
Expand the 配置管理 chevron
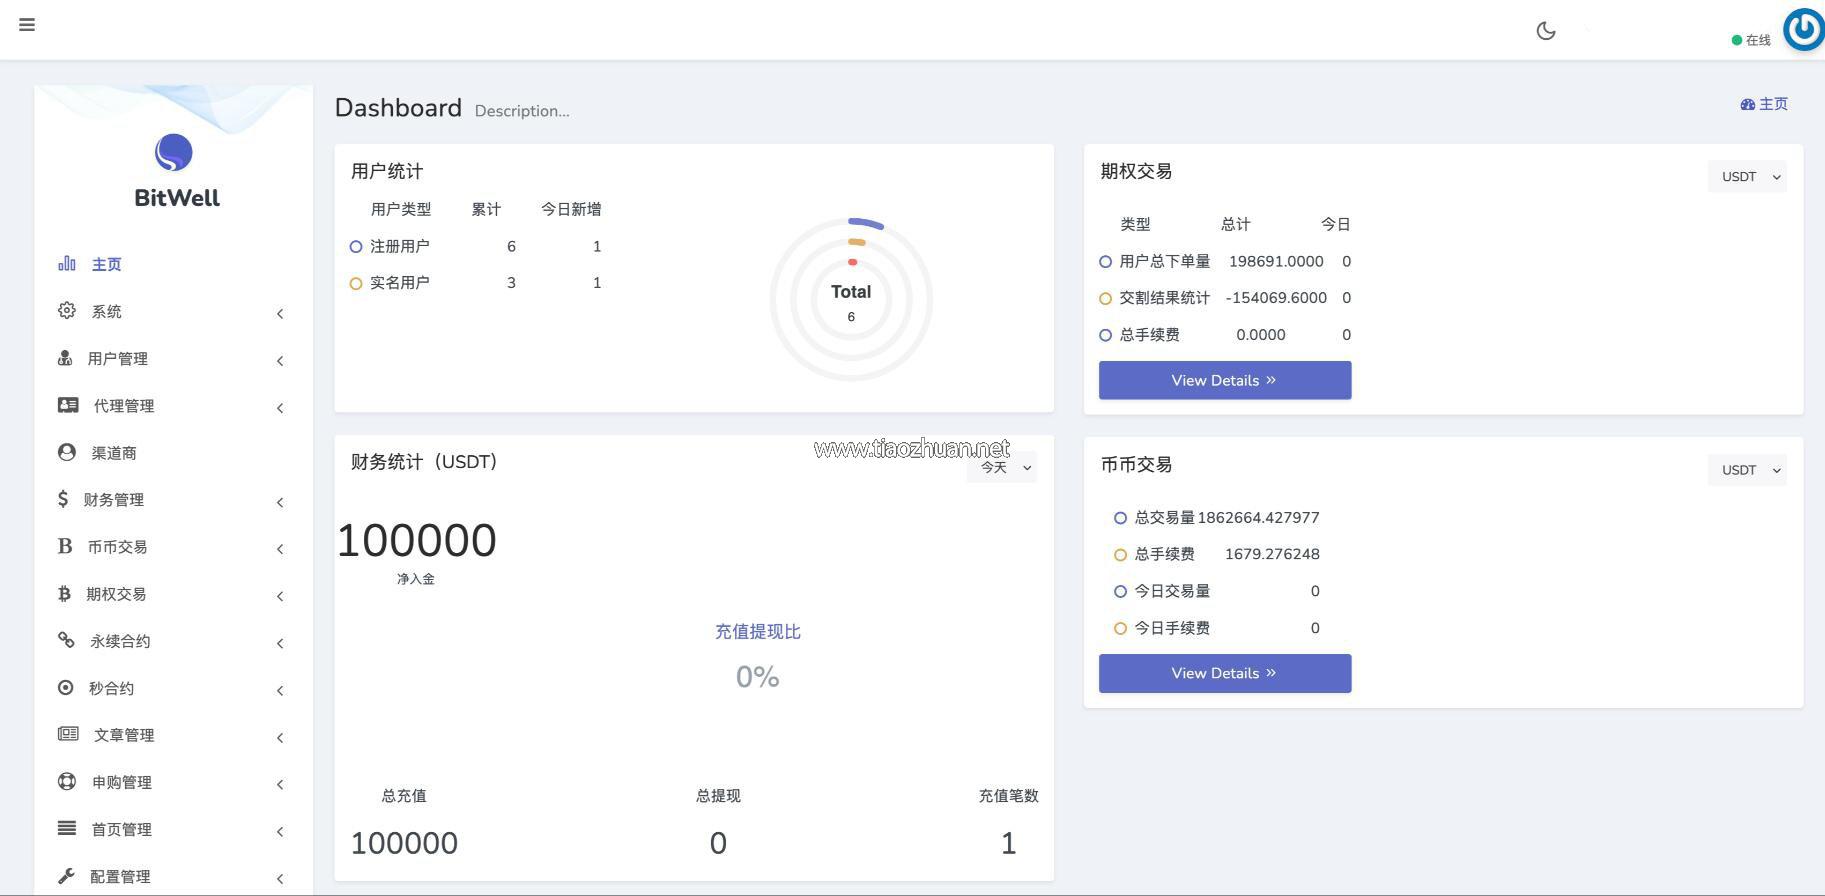(280, 878)
